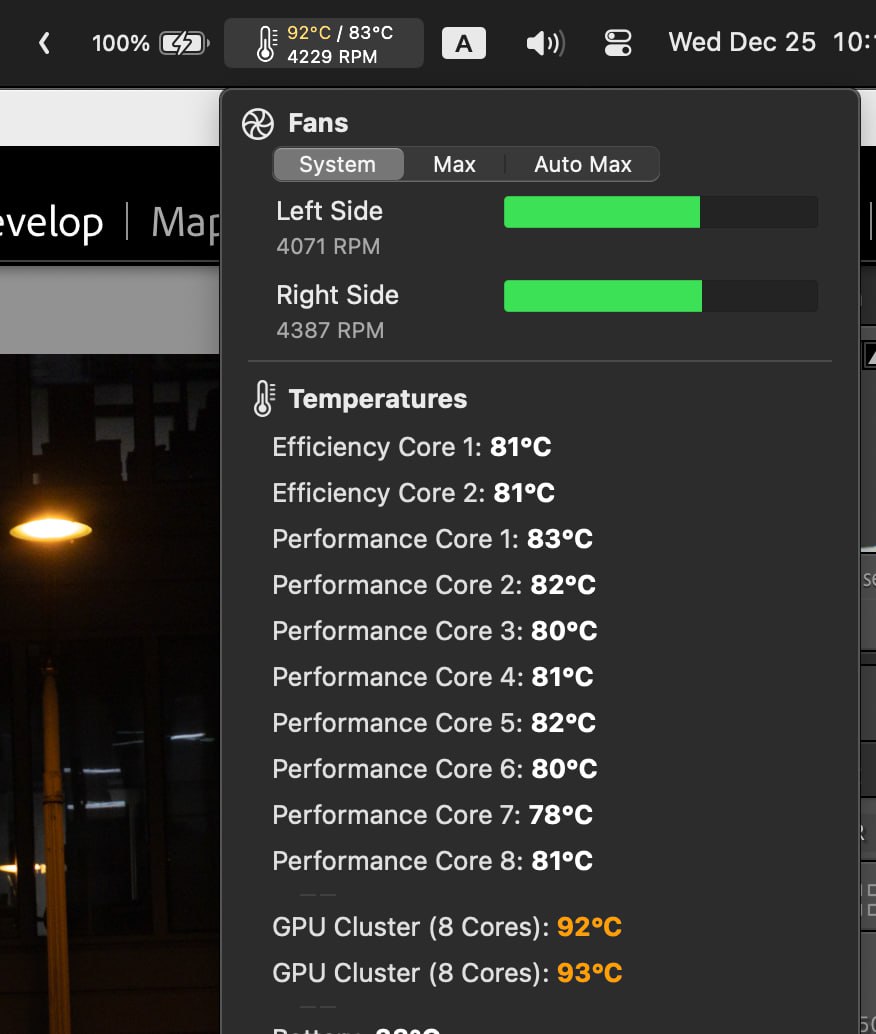Open the Map module tab in Lightroom
Screen dimensions: 876x1034
(185, 222)
